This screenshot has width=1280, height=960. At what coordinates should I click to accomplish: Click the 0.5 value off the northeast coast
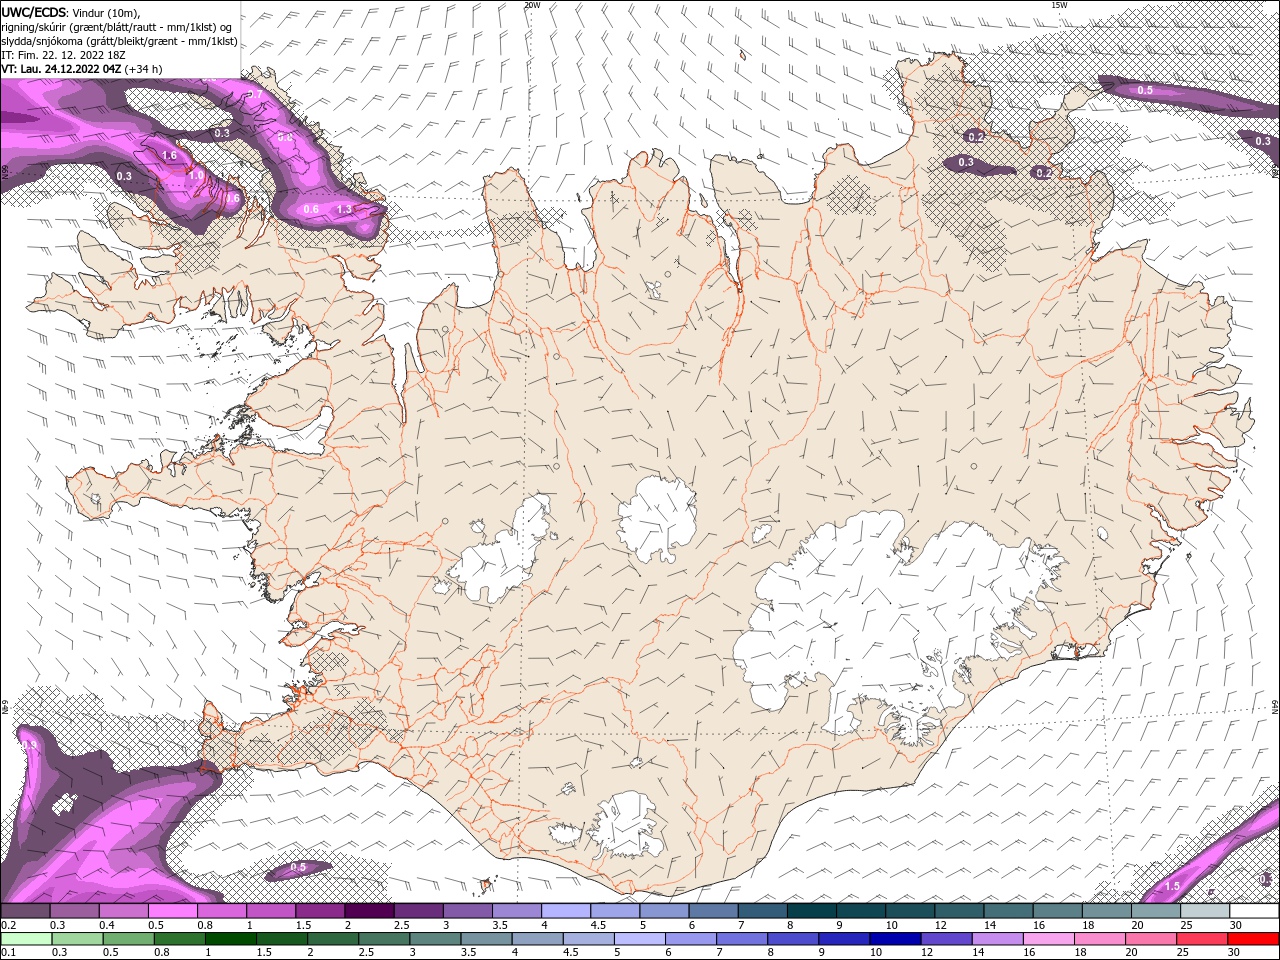(1145, 90)
